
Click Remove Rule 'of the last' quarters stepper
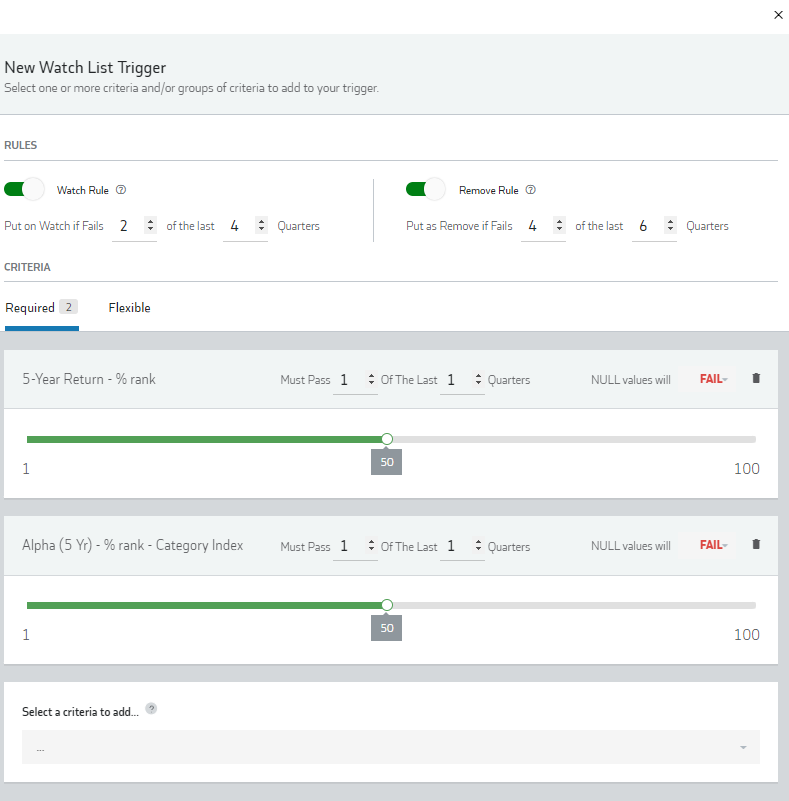tap(654, 226)
